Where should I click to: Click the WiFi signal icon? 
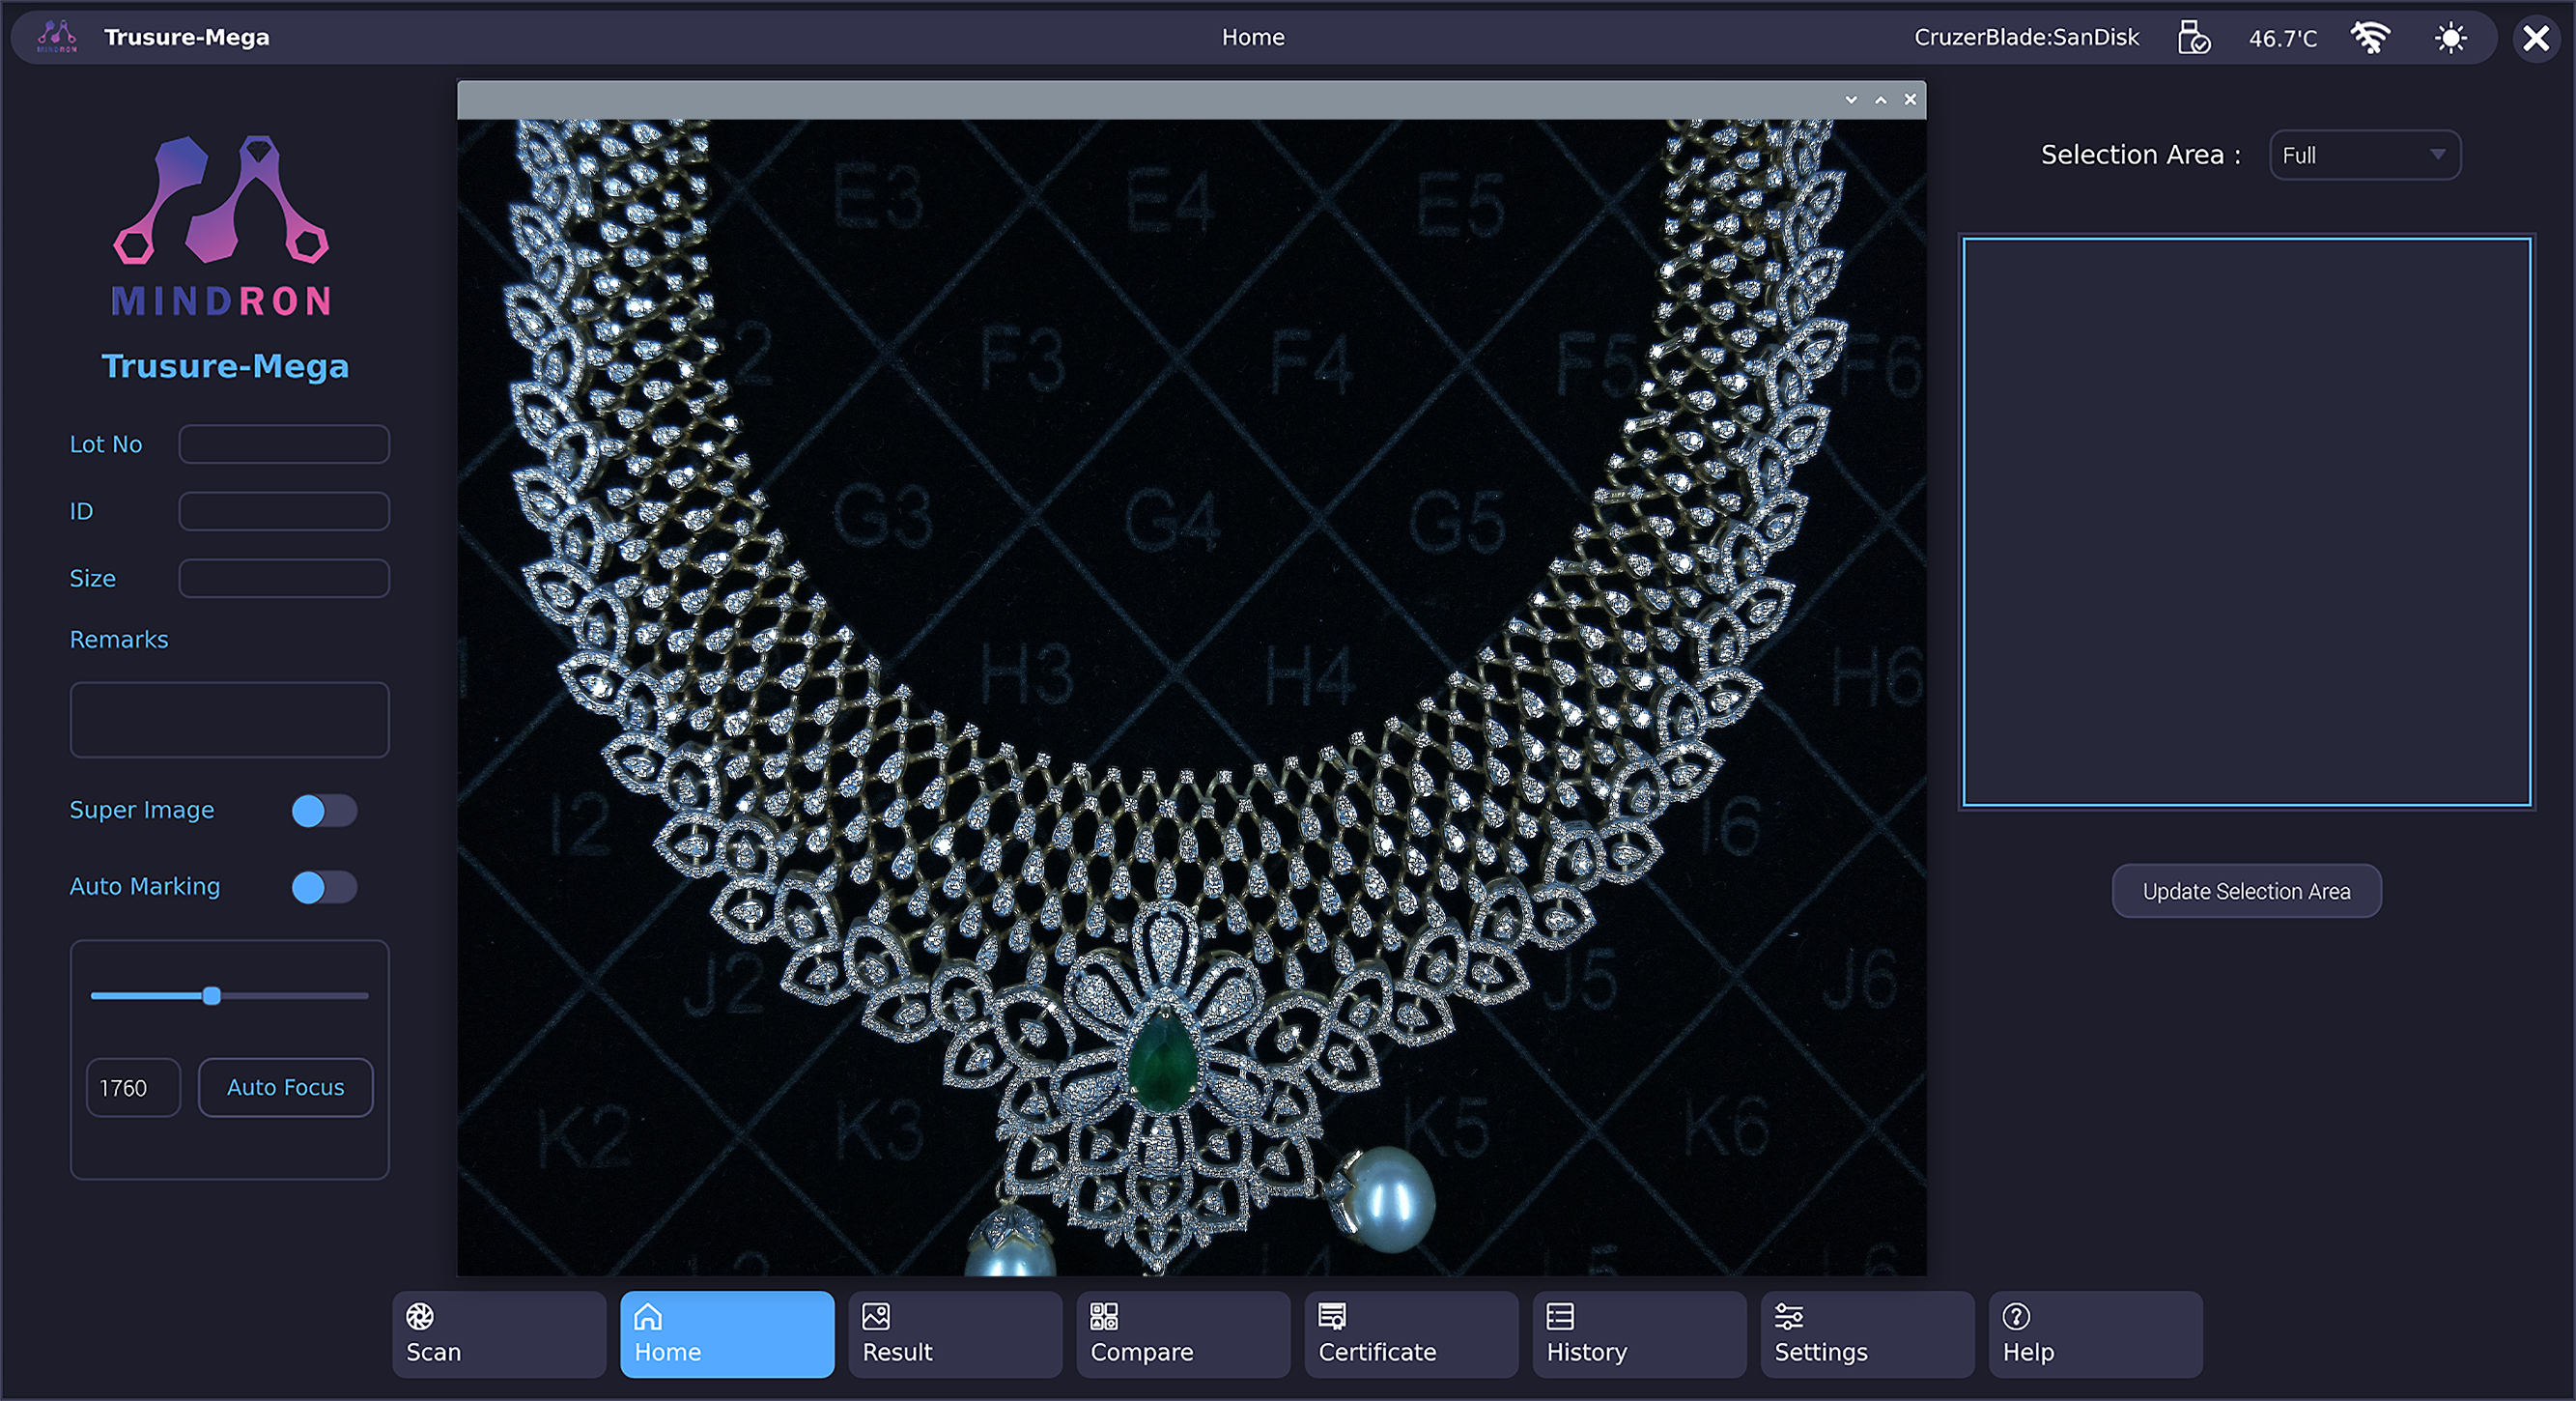click(x=2370, y=38)
